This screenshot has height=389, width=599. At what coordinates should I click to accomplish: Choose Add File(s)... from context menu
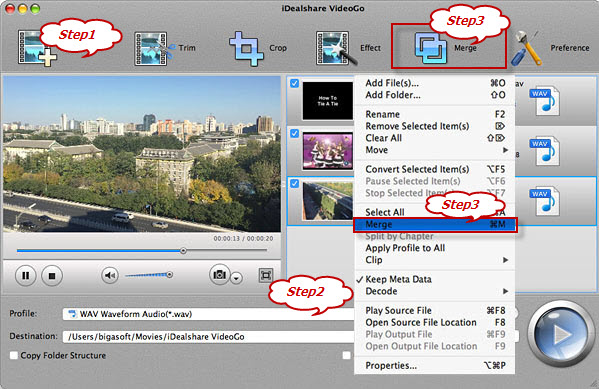434,83
